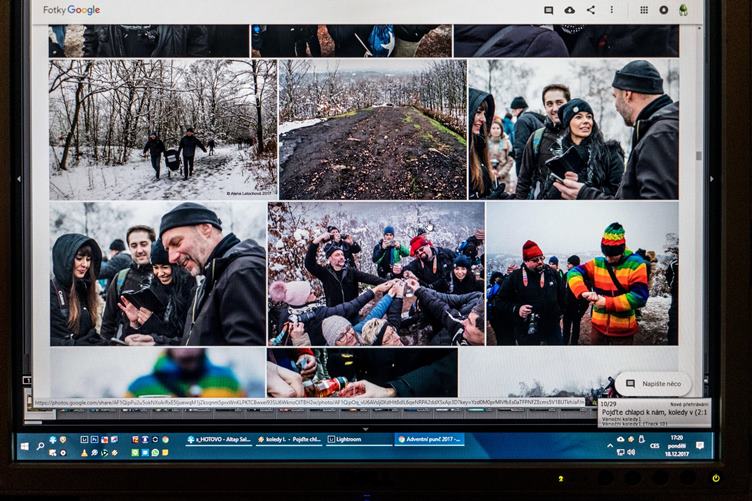Open the muddy field path photo

373,129
